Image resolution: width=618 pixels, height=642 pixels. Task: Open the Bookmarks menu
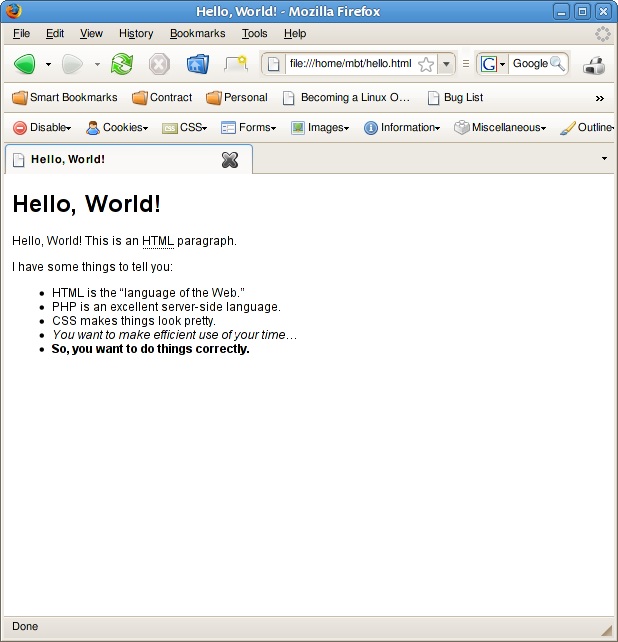(x=197, y=34)
